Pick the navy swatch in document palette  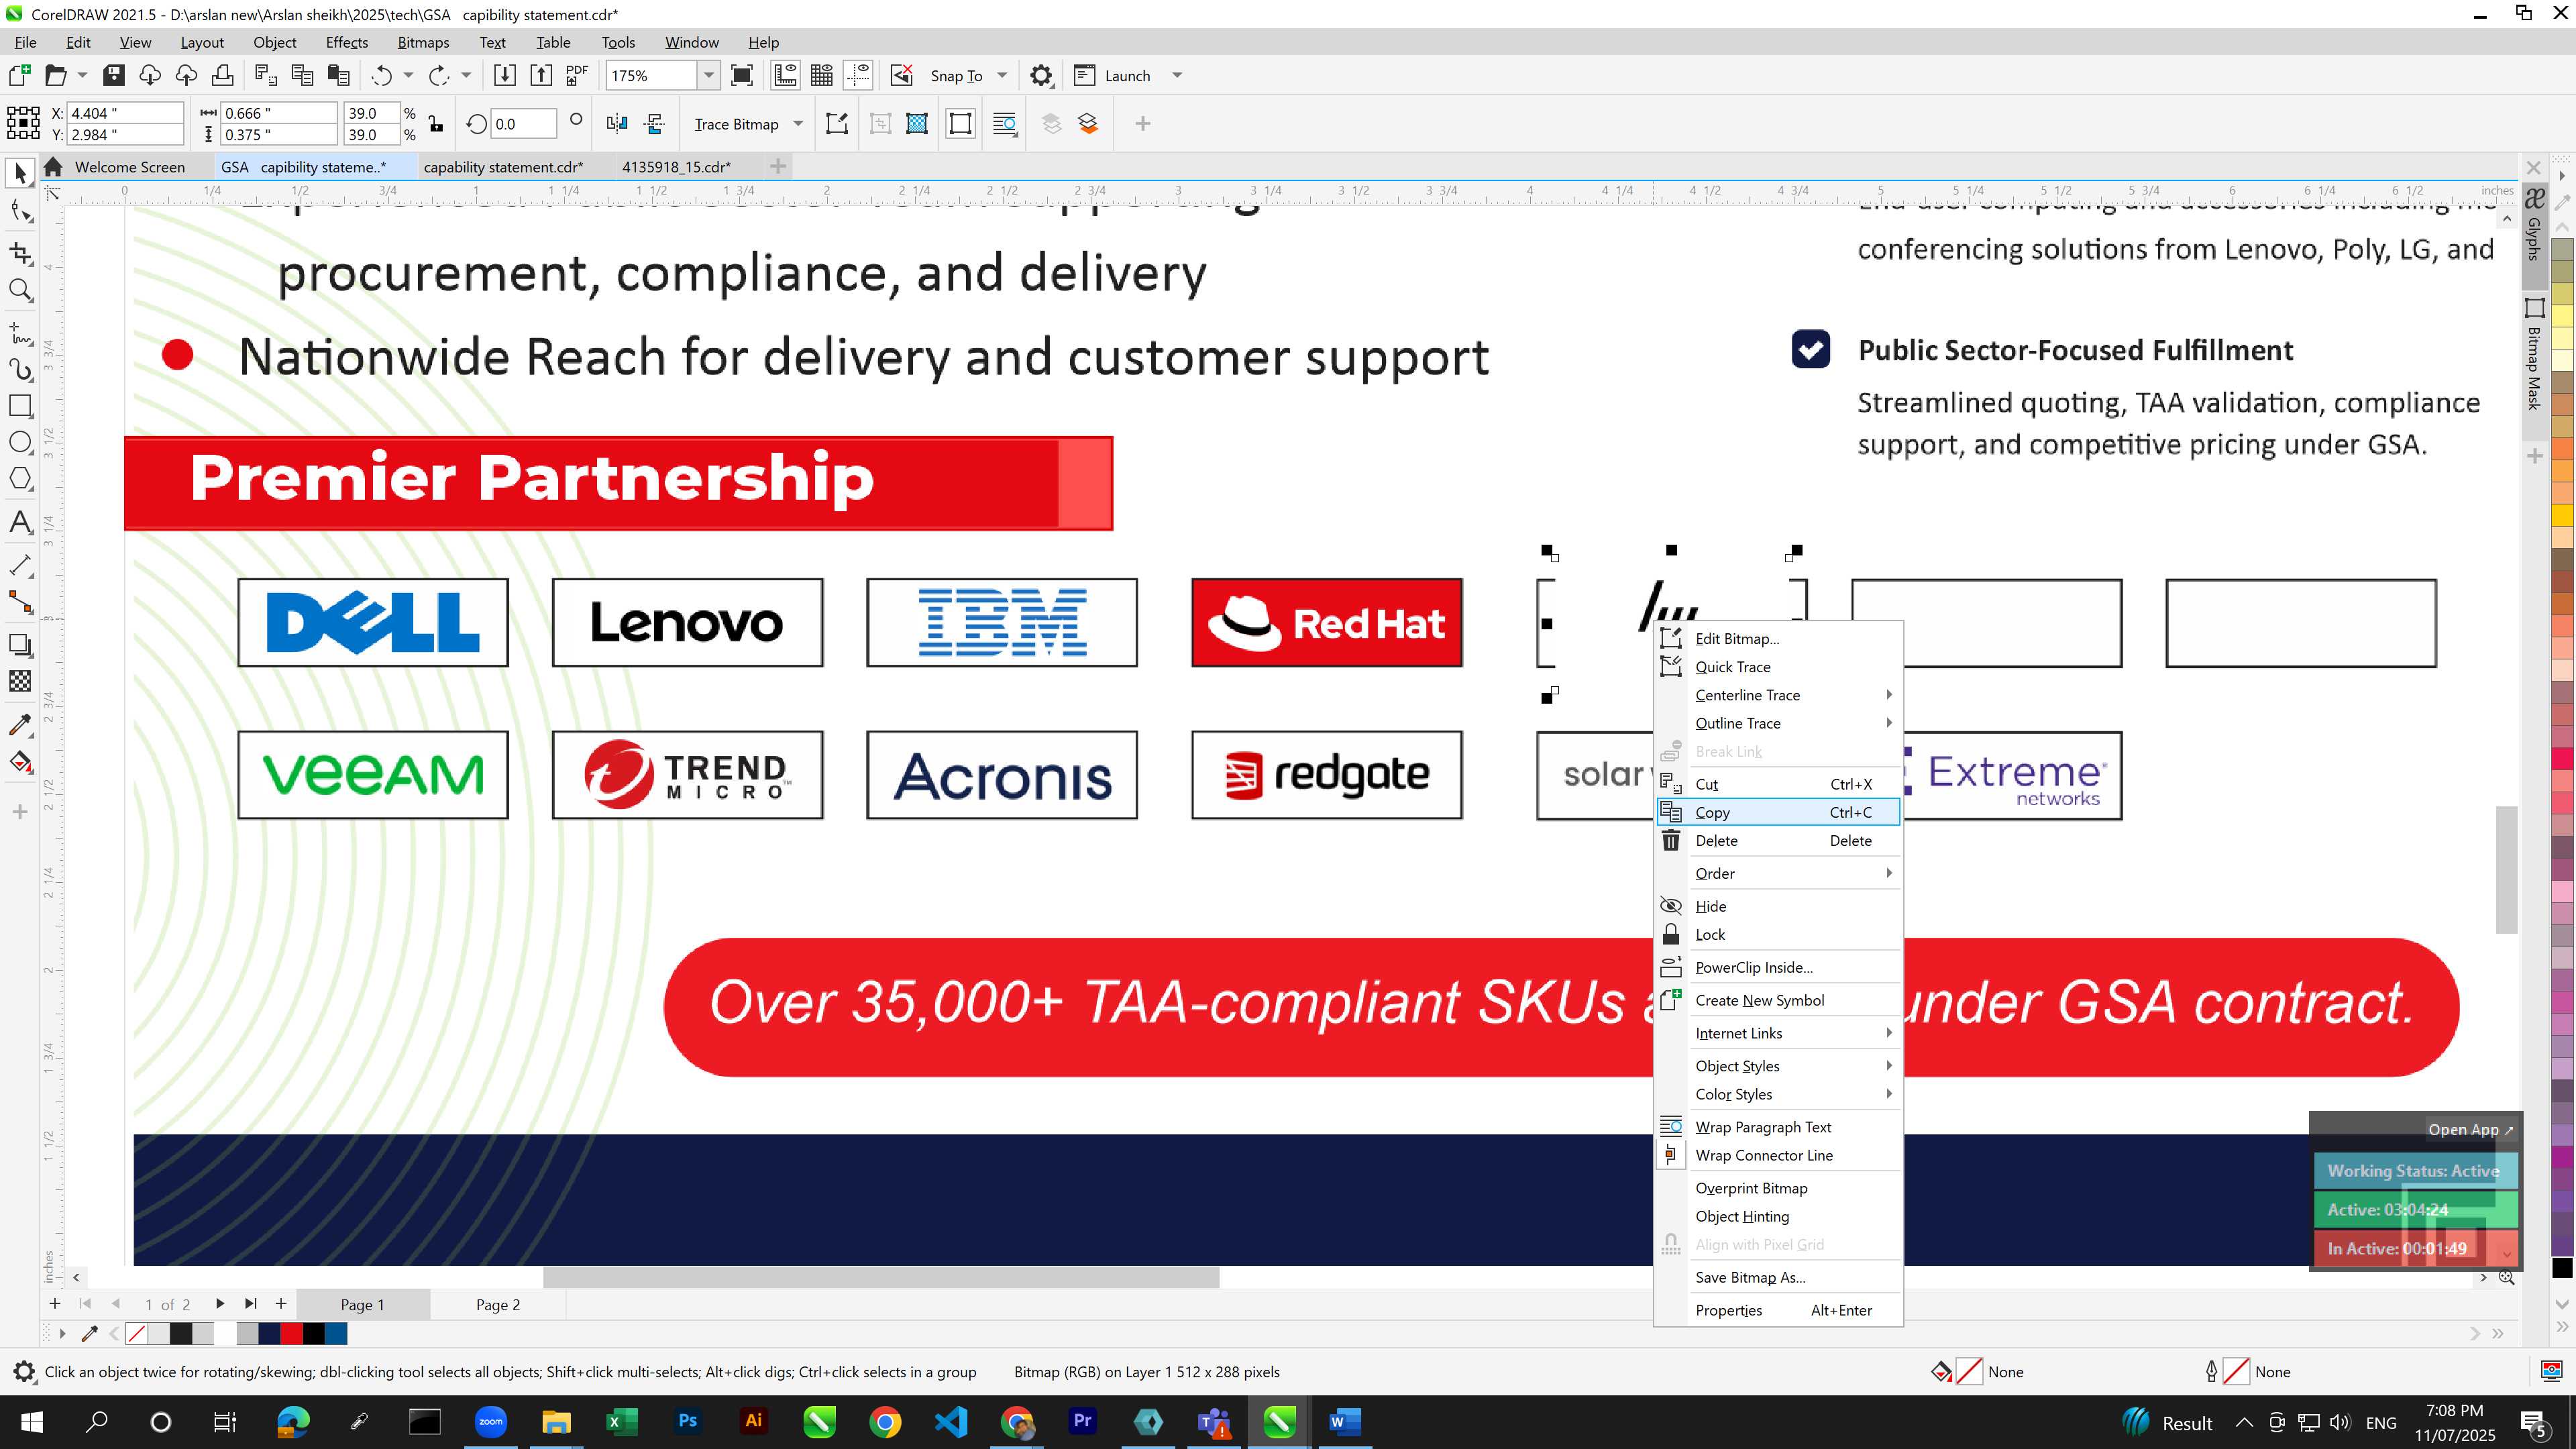click(269, 1333)
